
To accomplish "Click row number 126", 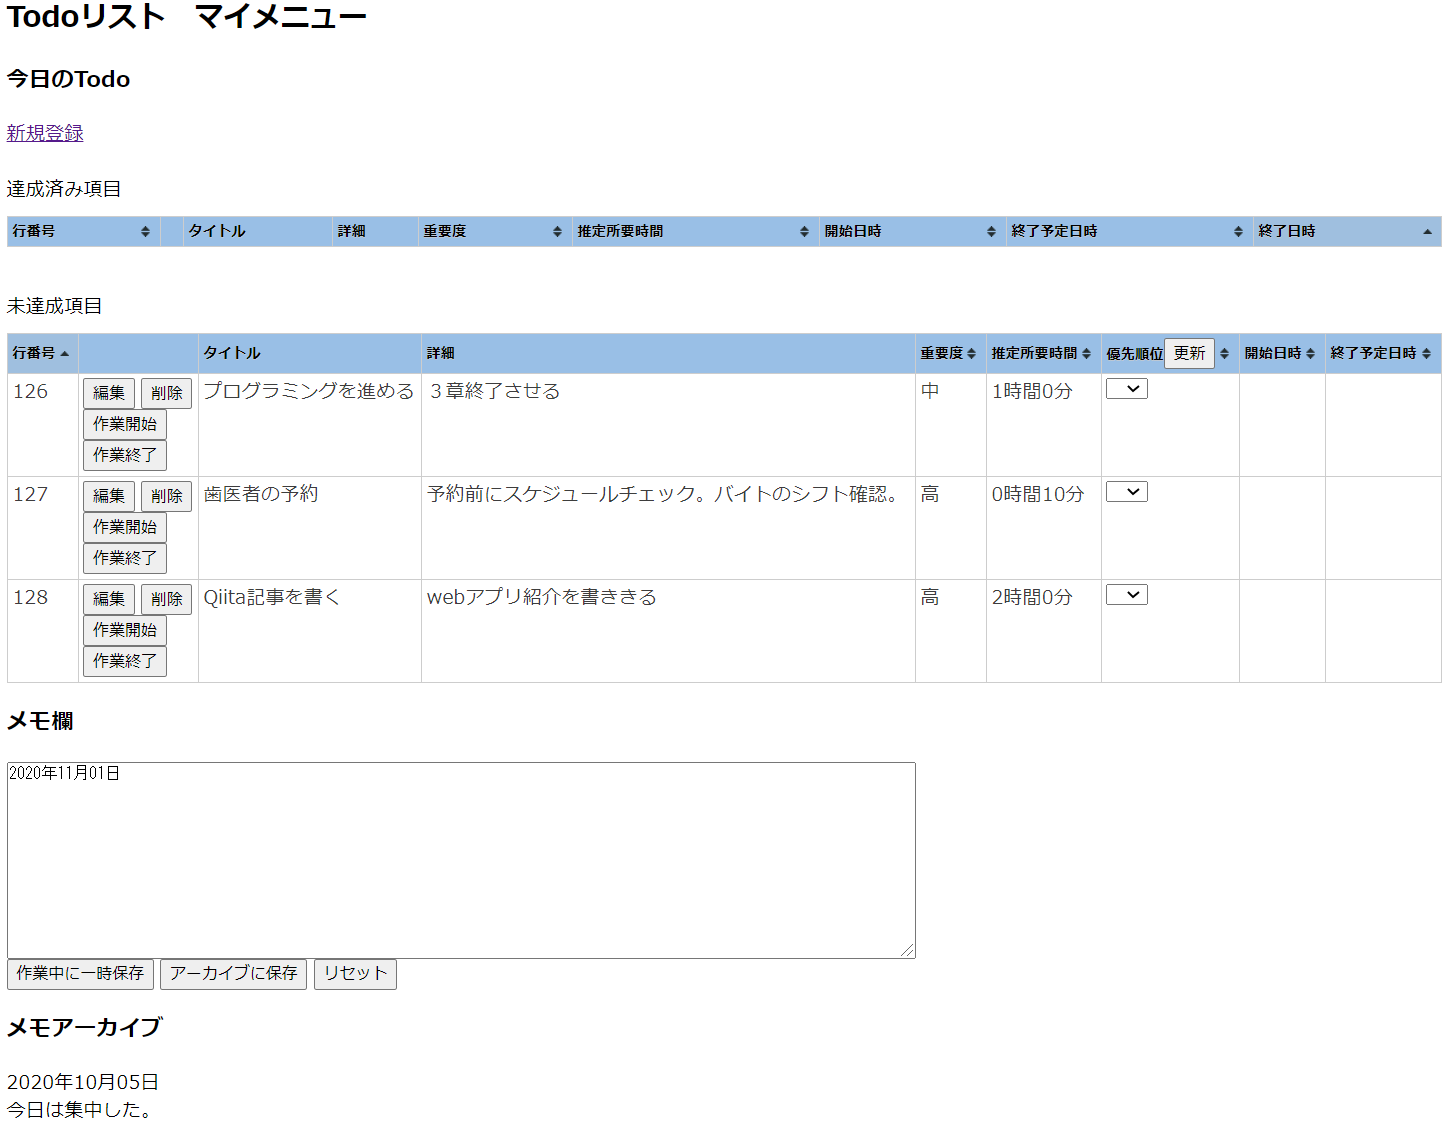I will click(x=31, y=391).
